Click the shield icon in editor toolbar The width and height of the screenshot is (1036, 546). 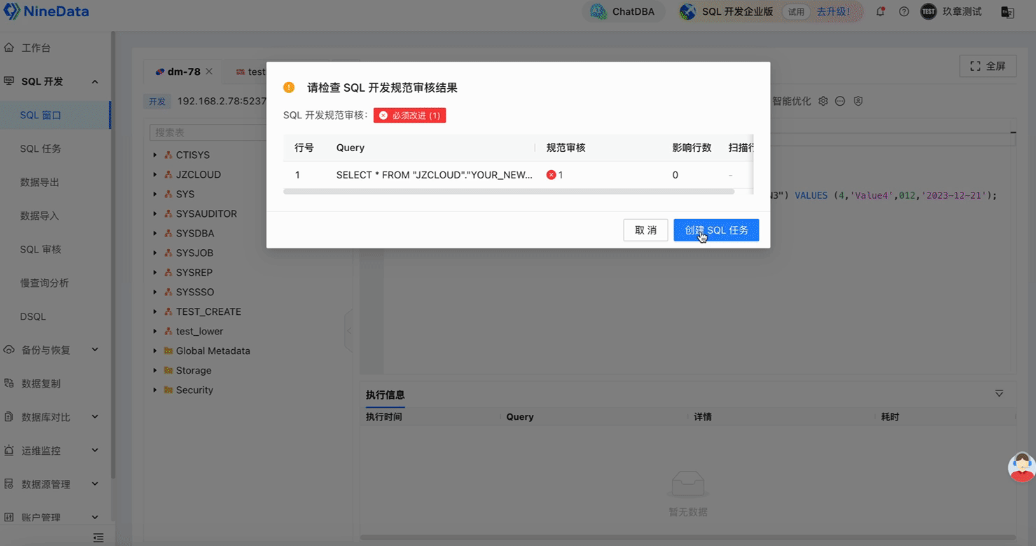tap(858, 101)
